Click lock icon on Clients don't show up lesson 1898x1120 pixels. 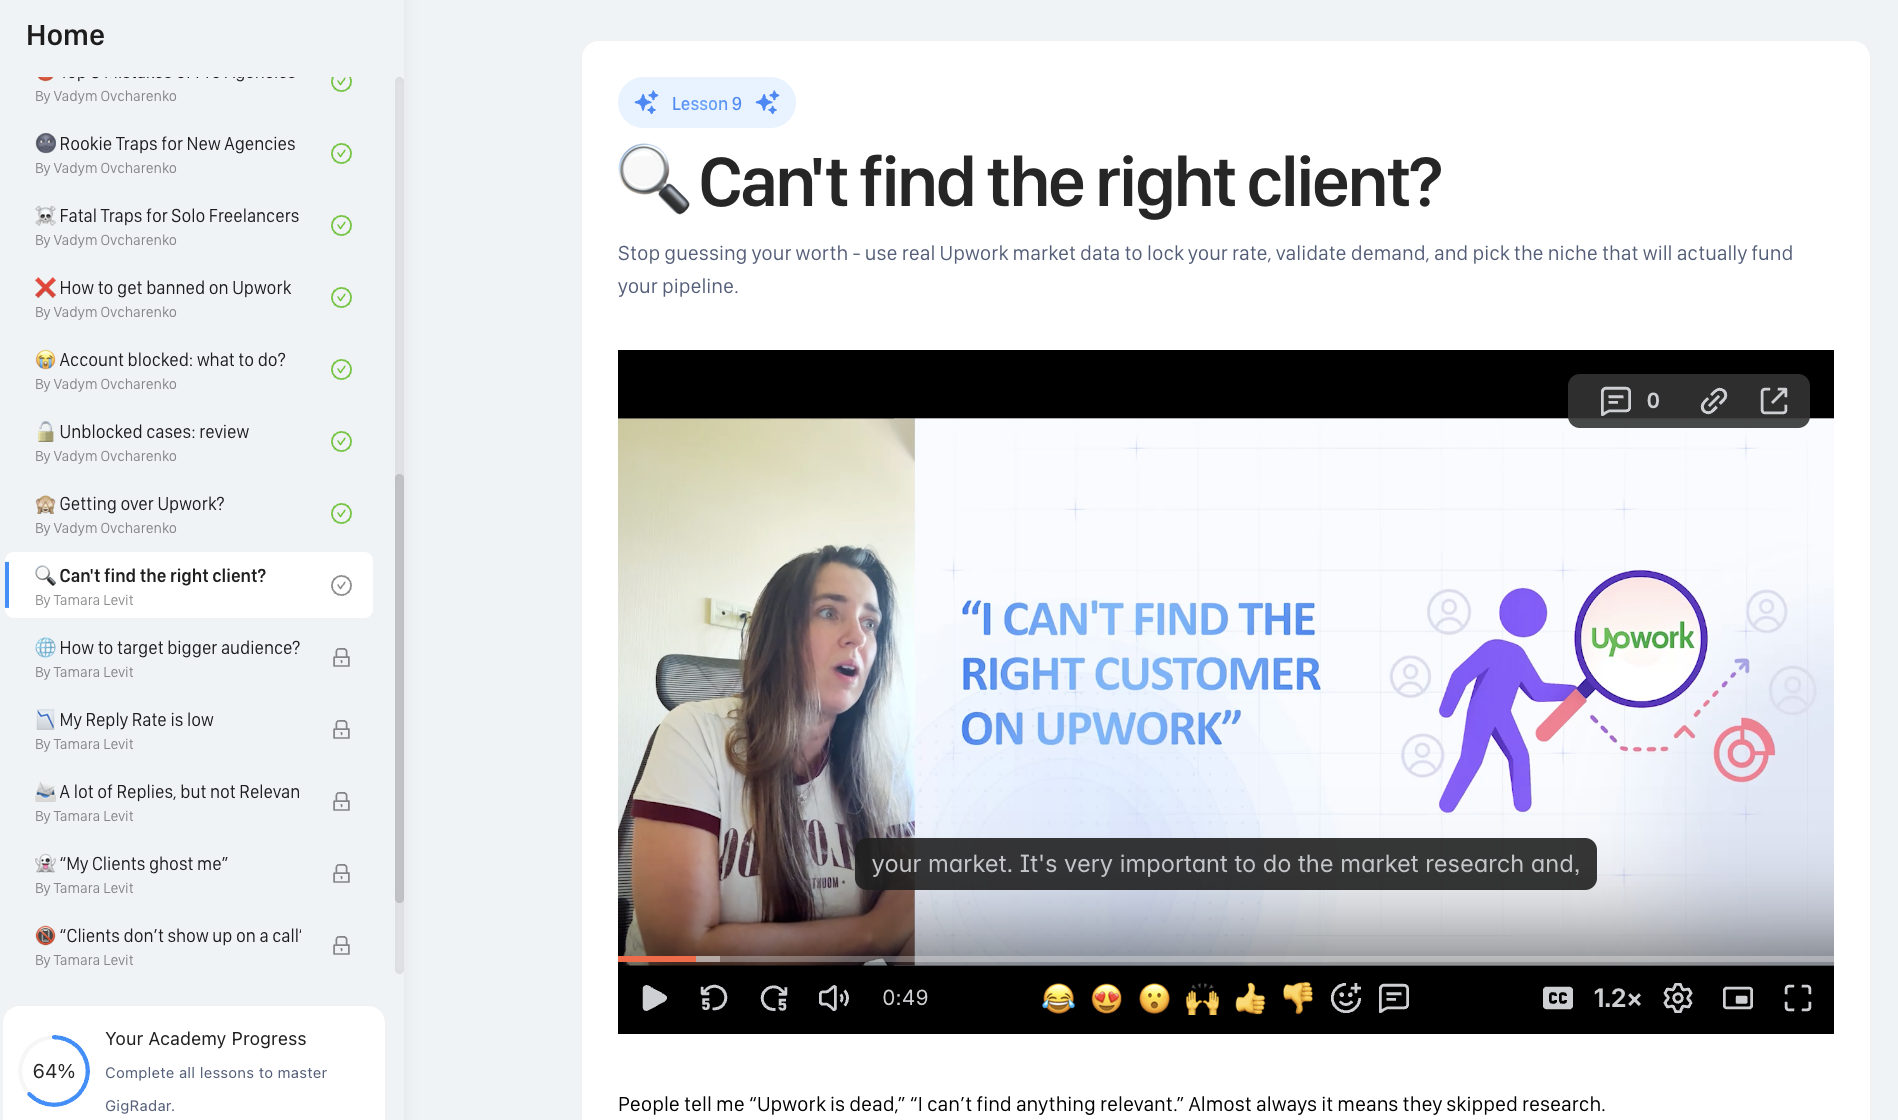[341, 945]
